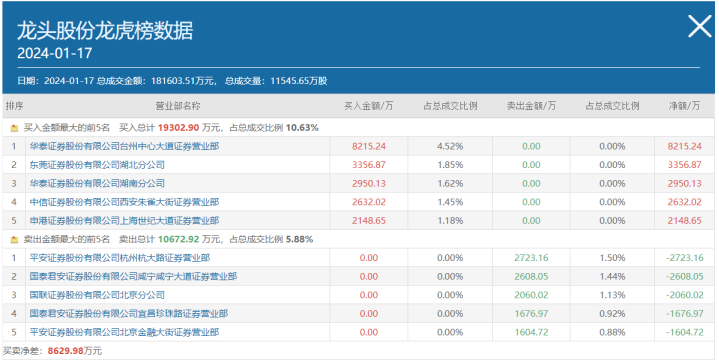Screen dimensions: 719x364
Task: Click the 0.88% sell ratio cell
Action: coord(612,332)
